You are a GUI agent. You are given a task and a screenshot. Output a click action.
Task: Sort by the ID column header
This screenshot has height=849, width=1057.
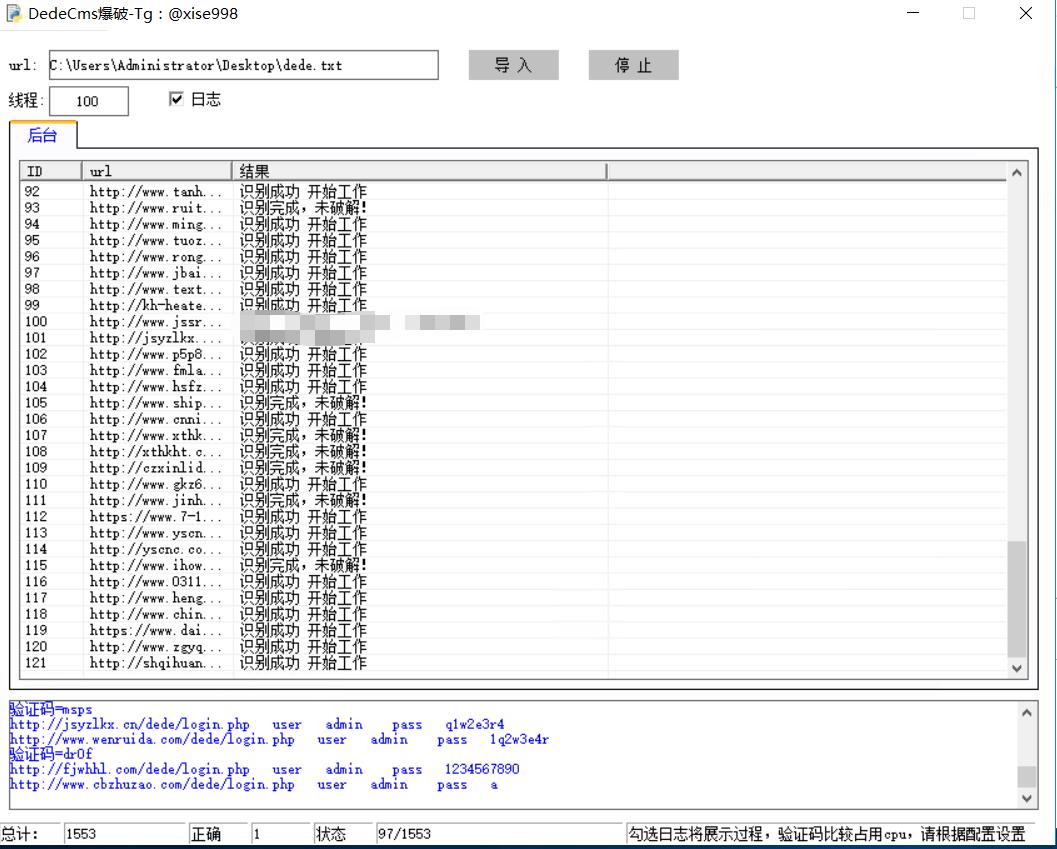click(x=51, y=171)
